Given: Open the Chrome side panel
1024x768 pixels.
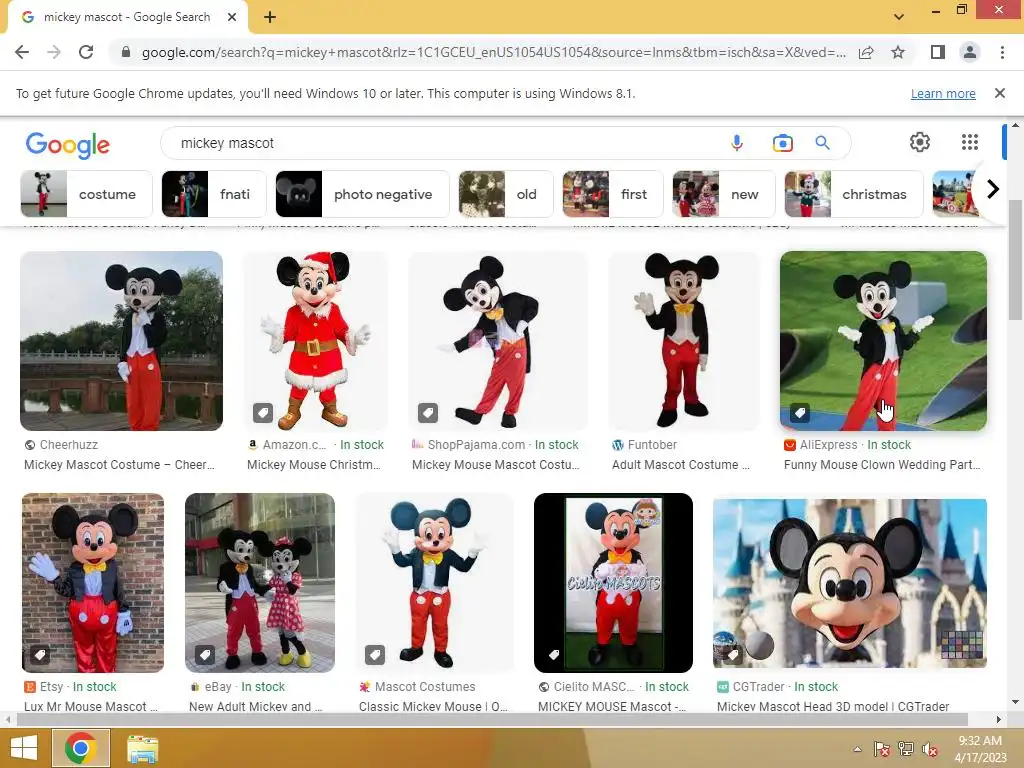Looking at the screenshot, I should click(x=938, y=52).
